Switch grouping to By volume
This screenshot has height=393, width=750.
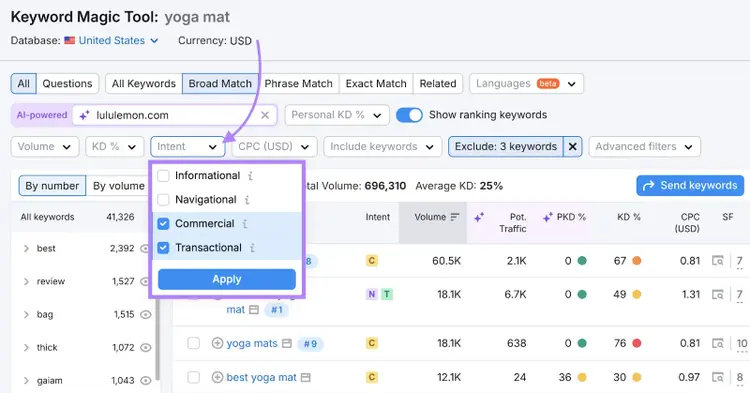(x=119, y=186)
